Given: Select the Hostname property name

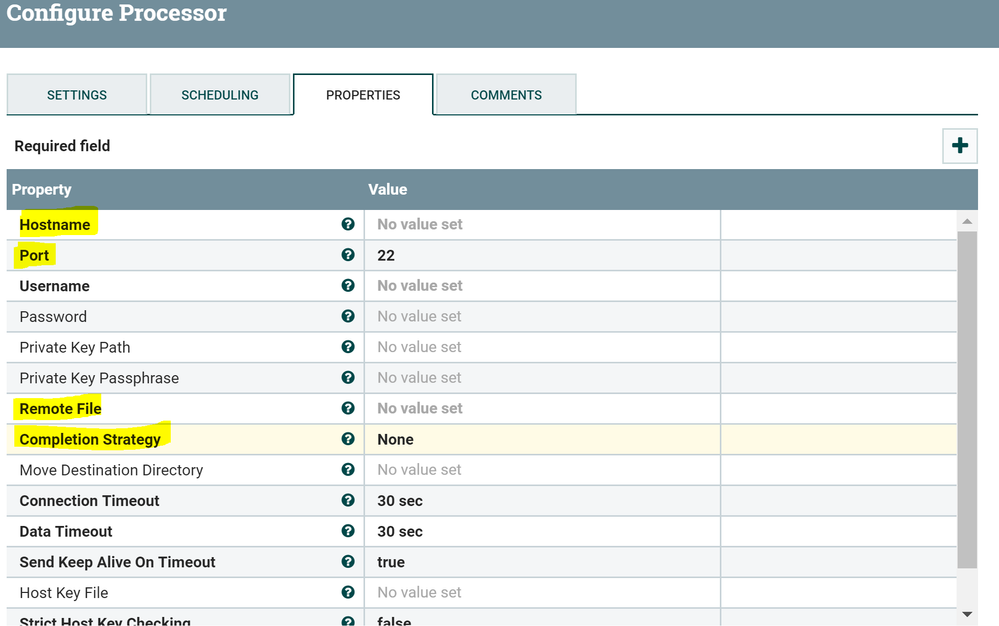Looking at the screenshot, I should [55, 225].
